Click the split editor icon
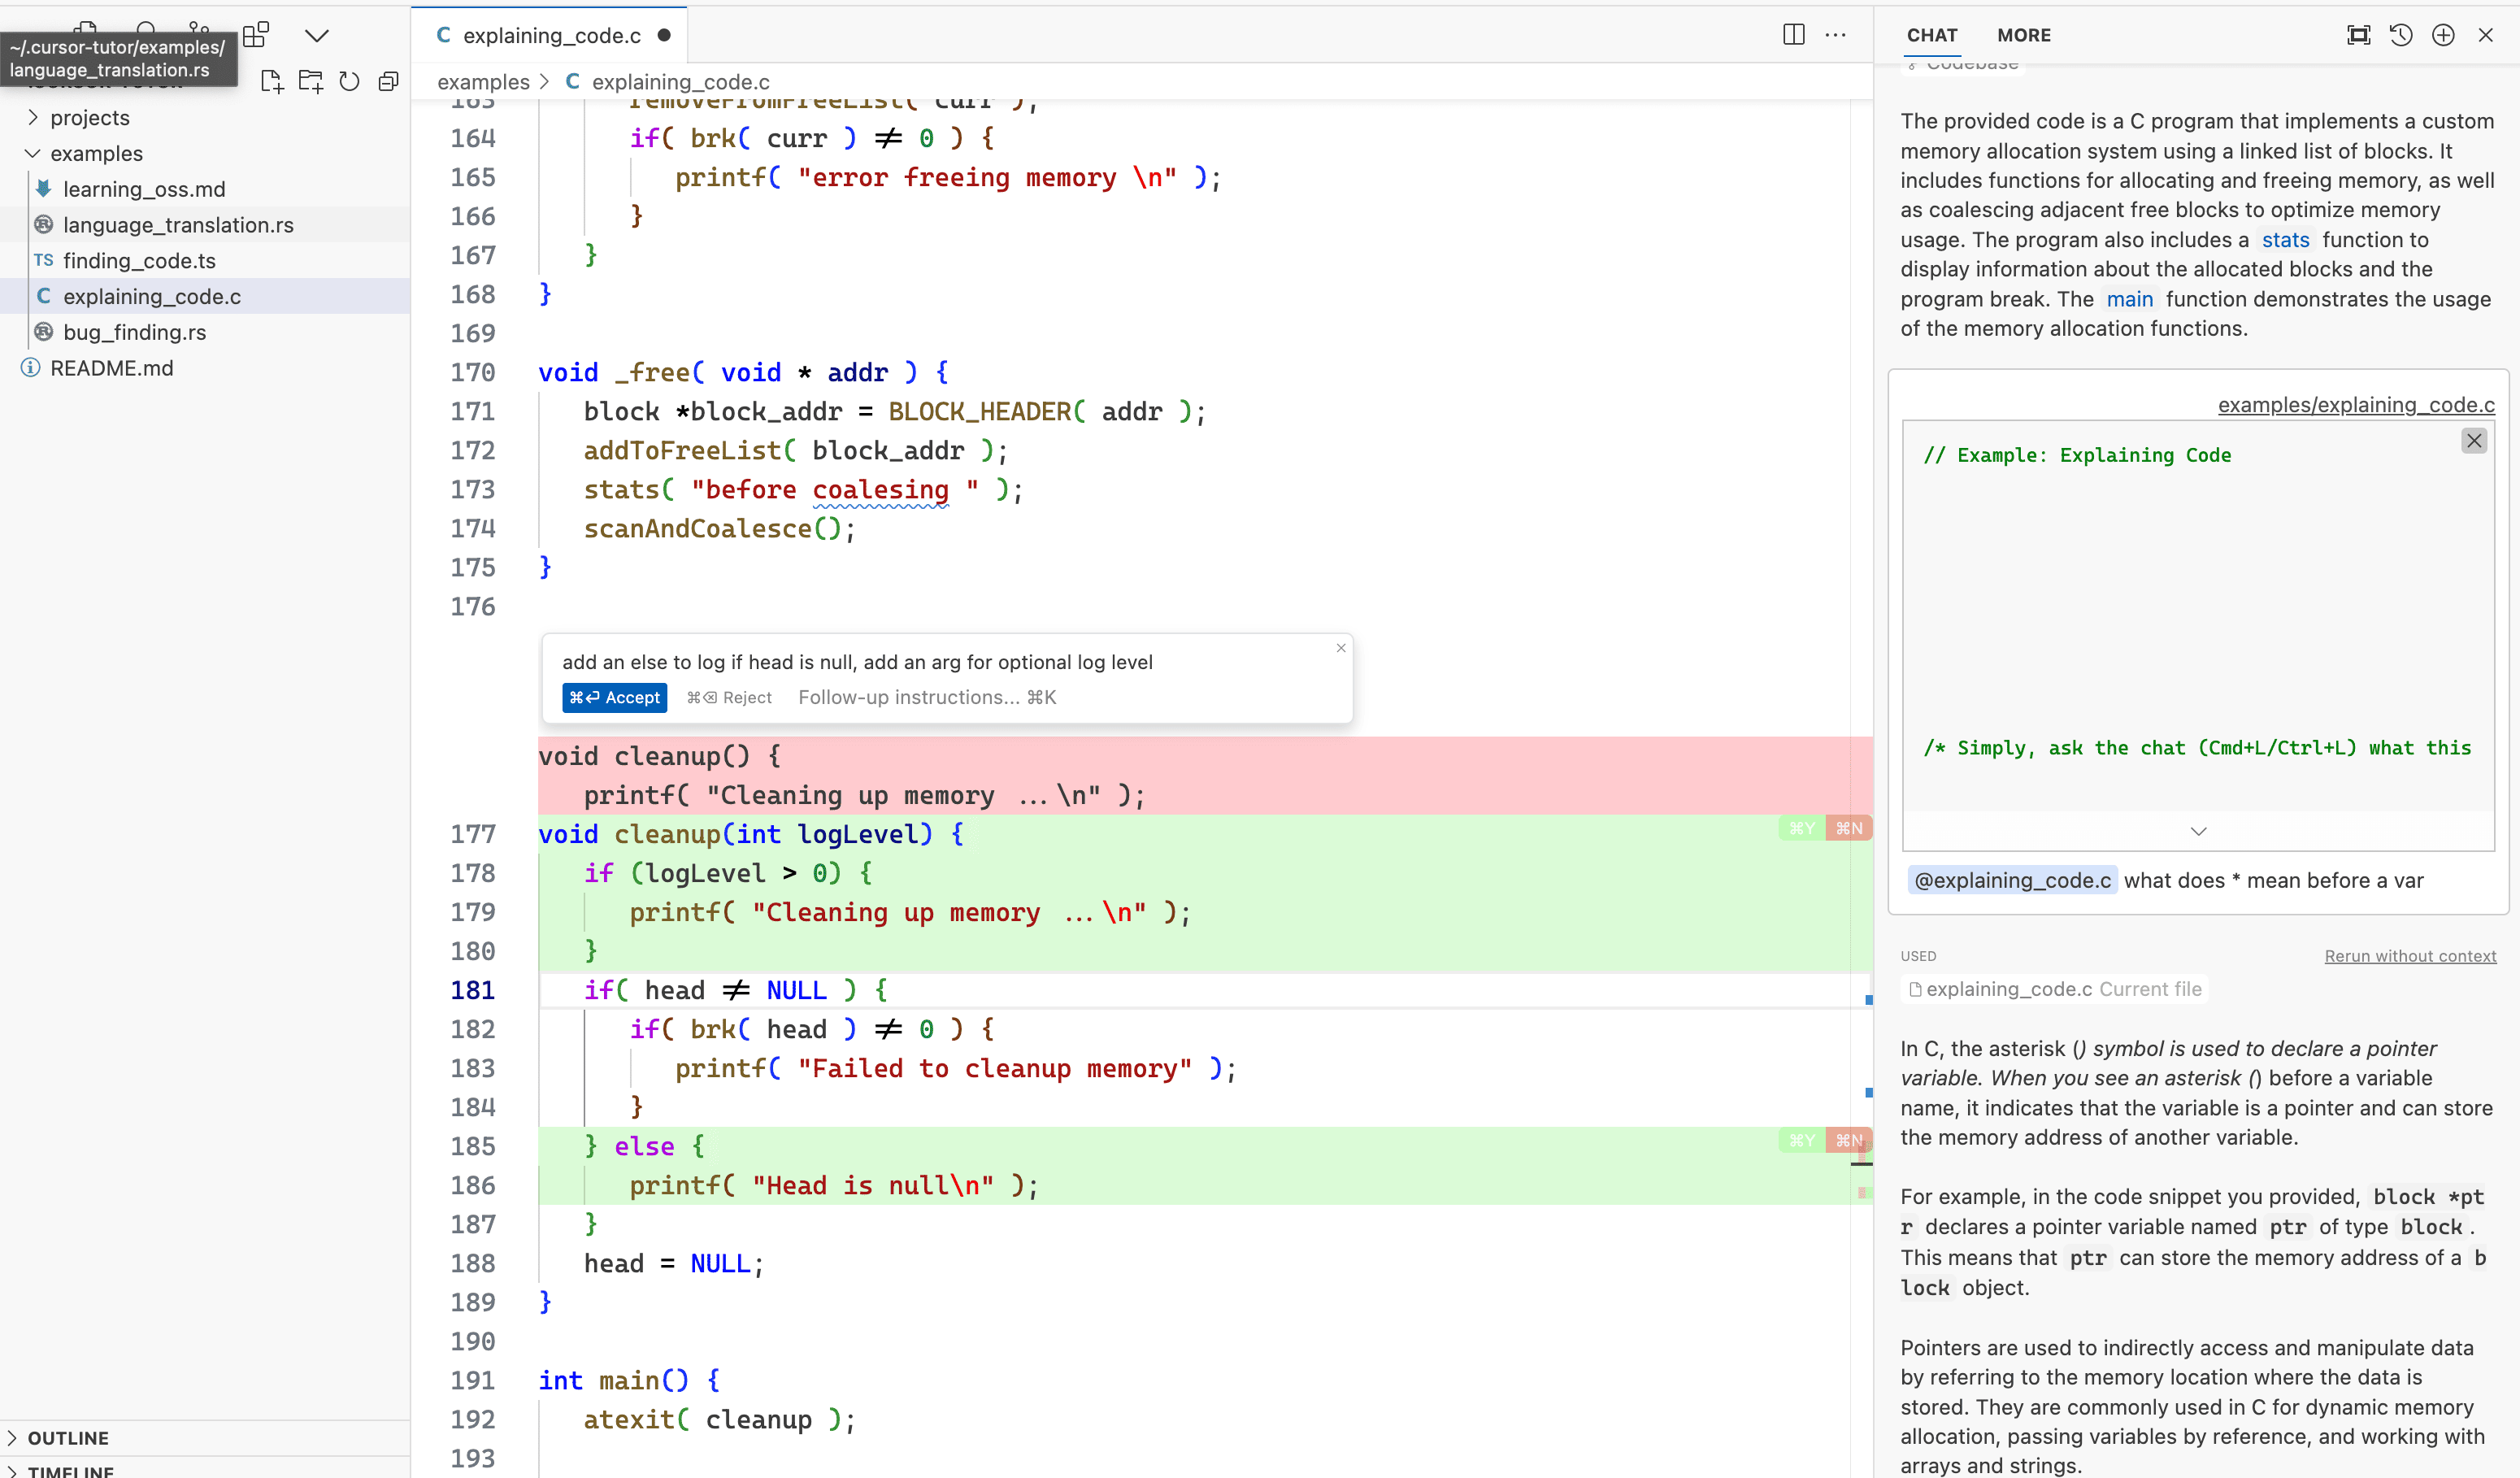The image size is (2520, 1478). coord(1793,35)
